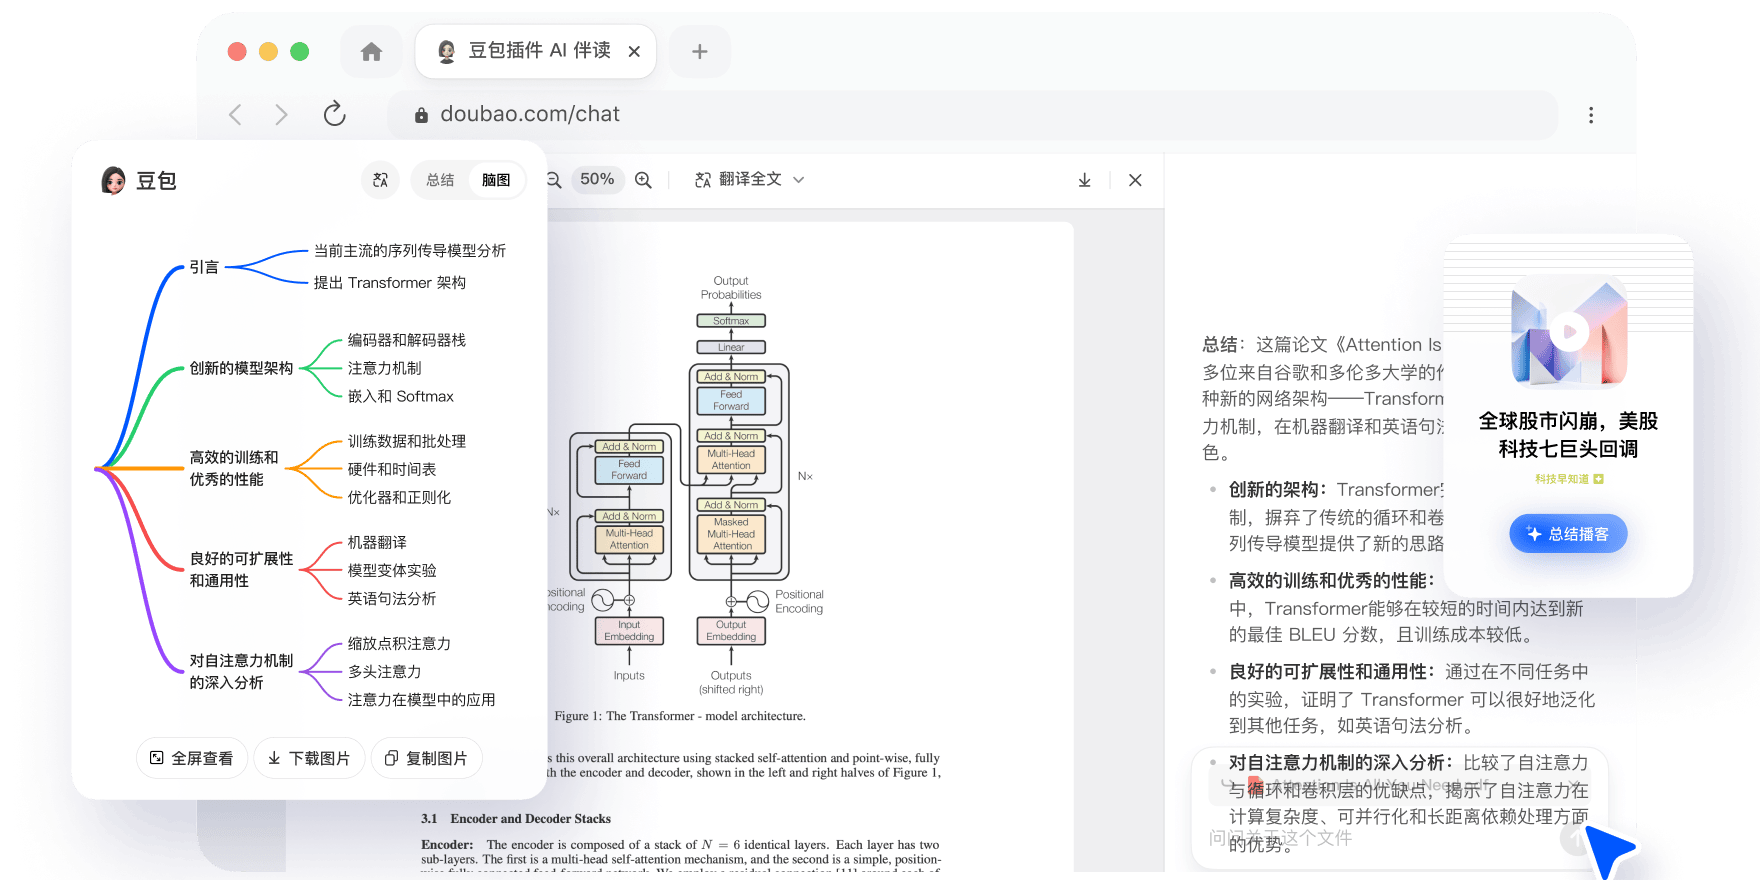Zoom out the PDF document
This screenshot has height=880, width=1760.
(554, 180)
